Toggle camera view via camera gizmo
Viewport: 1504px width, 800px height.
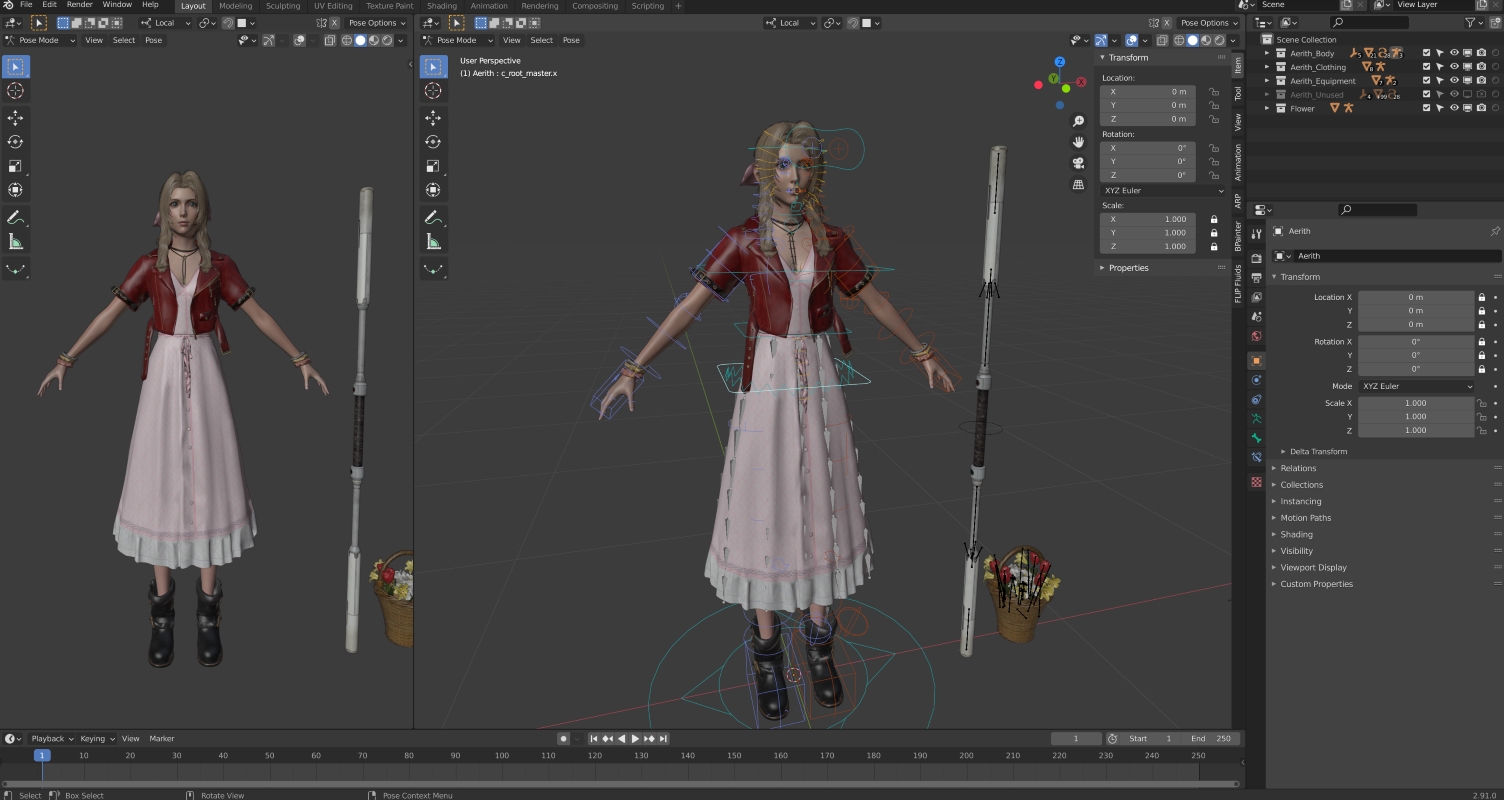tap(1078, 163)
